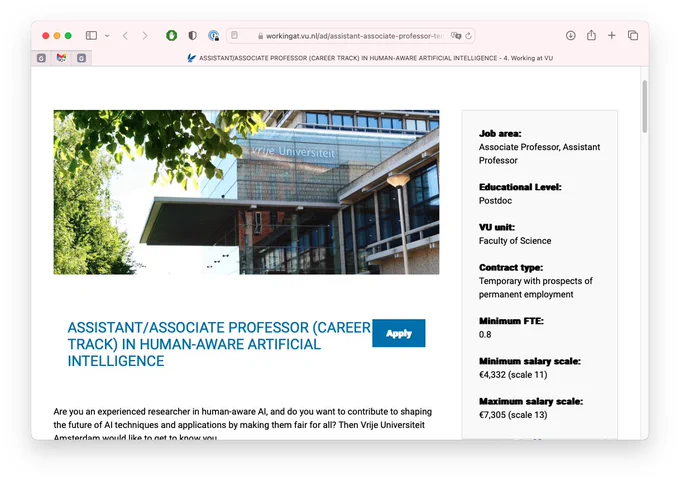The height and width of the screenshot is (481, 680).
Task: Click 'Temporary with prospects of permanent employment'
Action: point(536,288)
